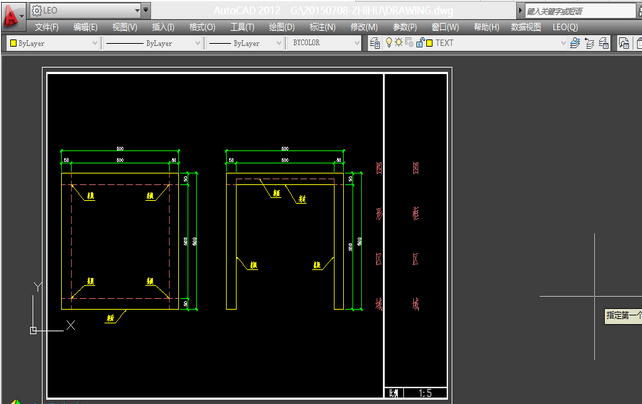Toggle TEXT layer lock padlock
Viewport: 642px width, 404px height.
click(420, 43)
